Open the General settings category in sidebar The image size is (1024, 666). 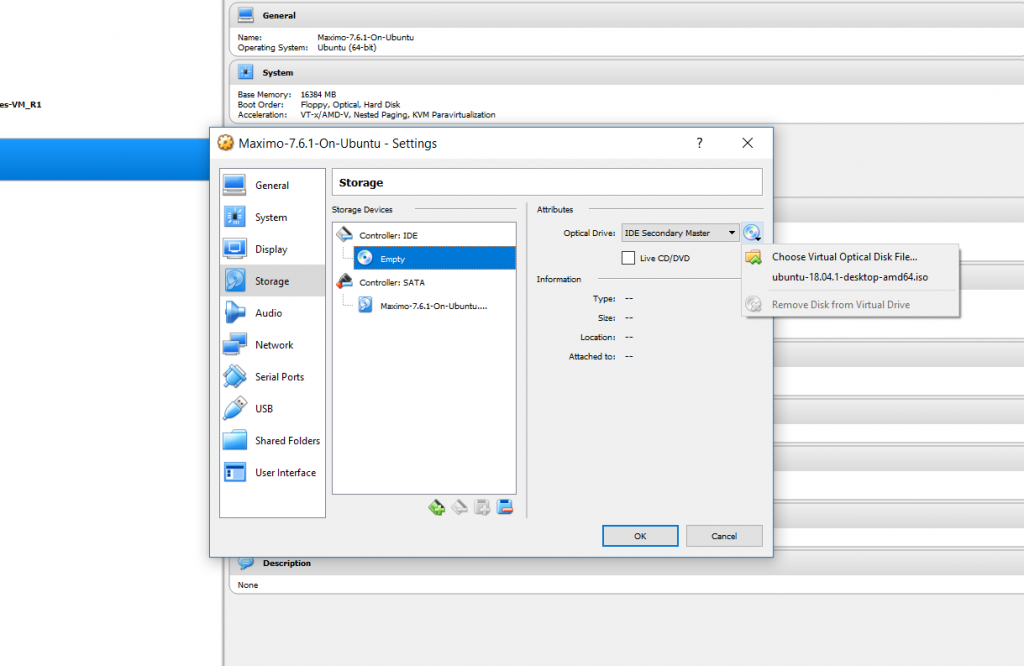pyautogui.click(x=272, y=185)
